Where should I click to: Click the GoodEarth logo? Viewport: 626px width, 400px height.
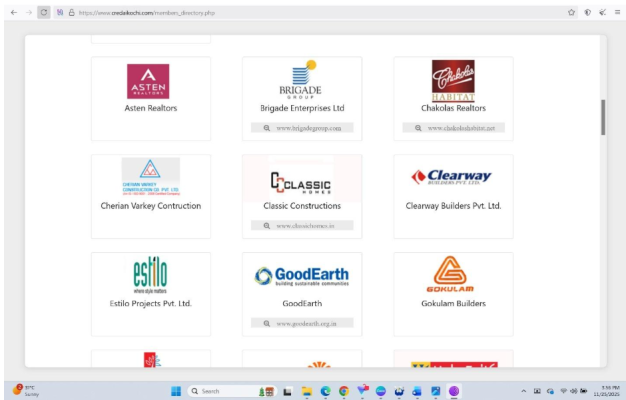[x=301, y=275]
